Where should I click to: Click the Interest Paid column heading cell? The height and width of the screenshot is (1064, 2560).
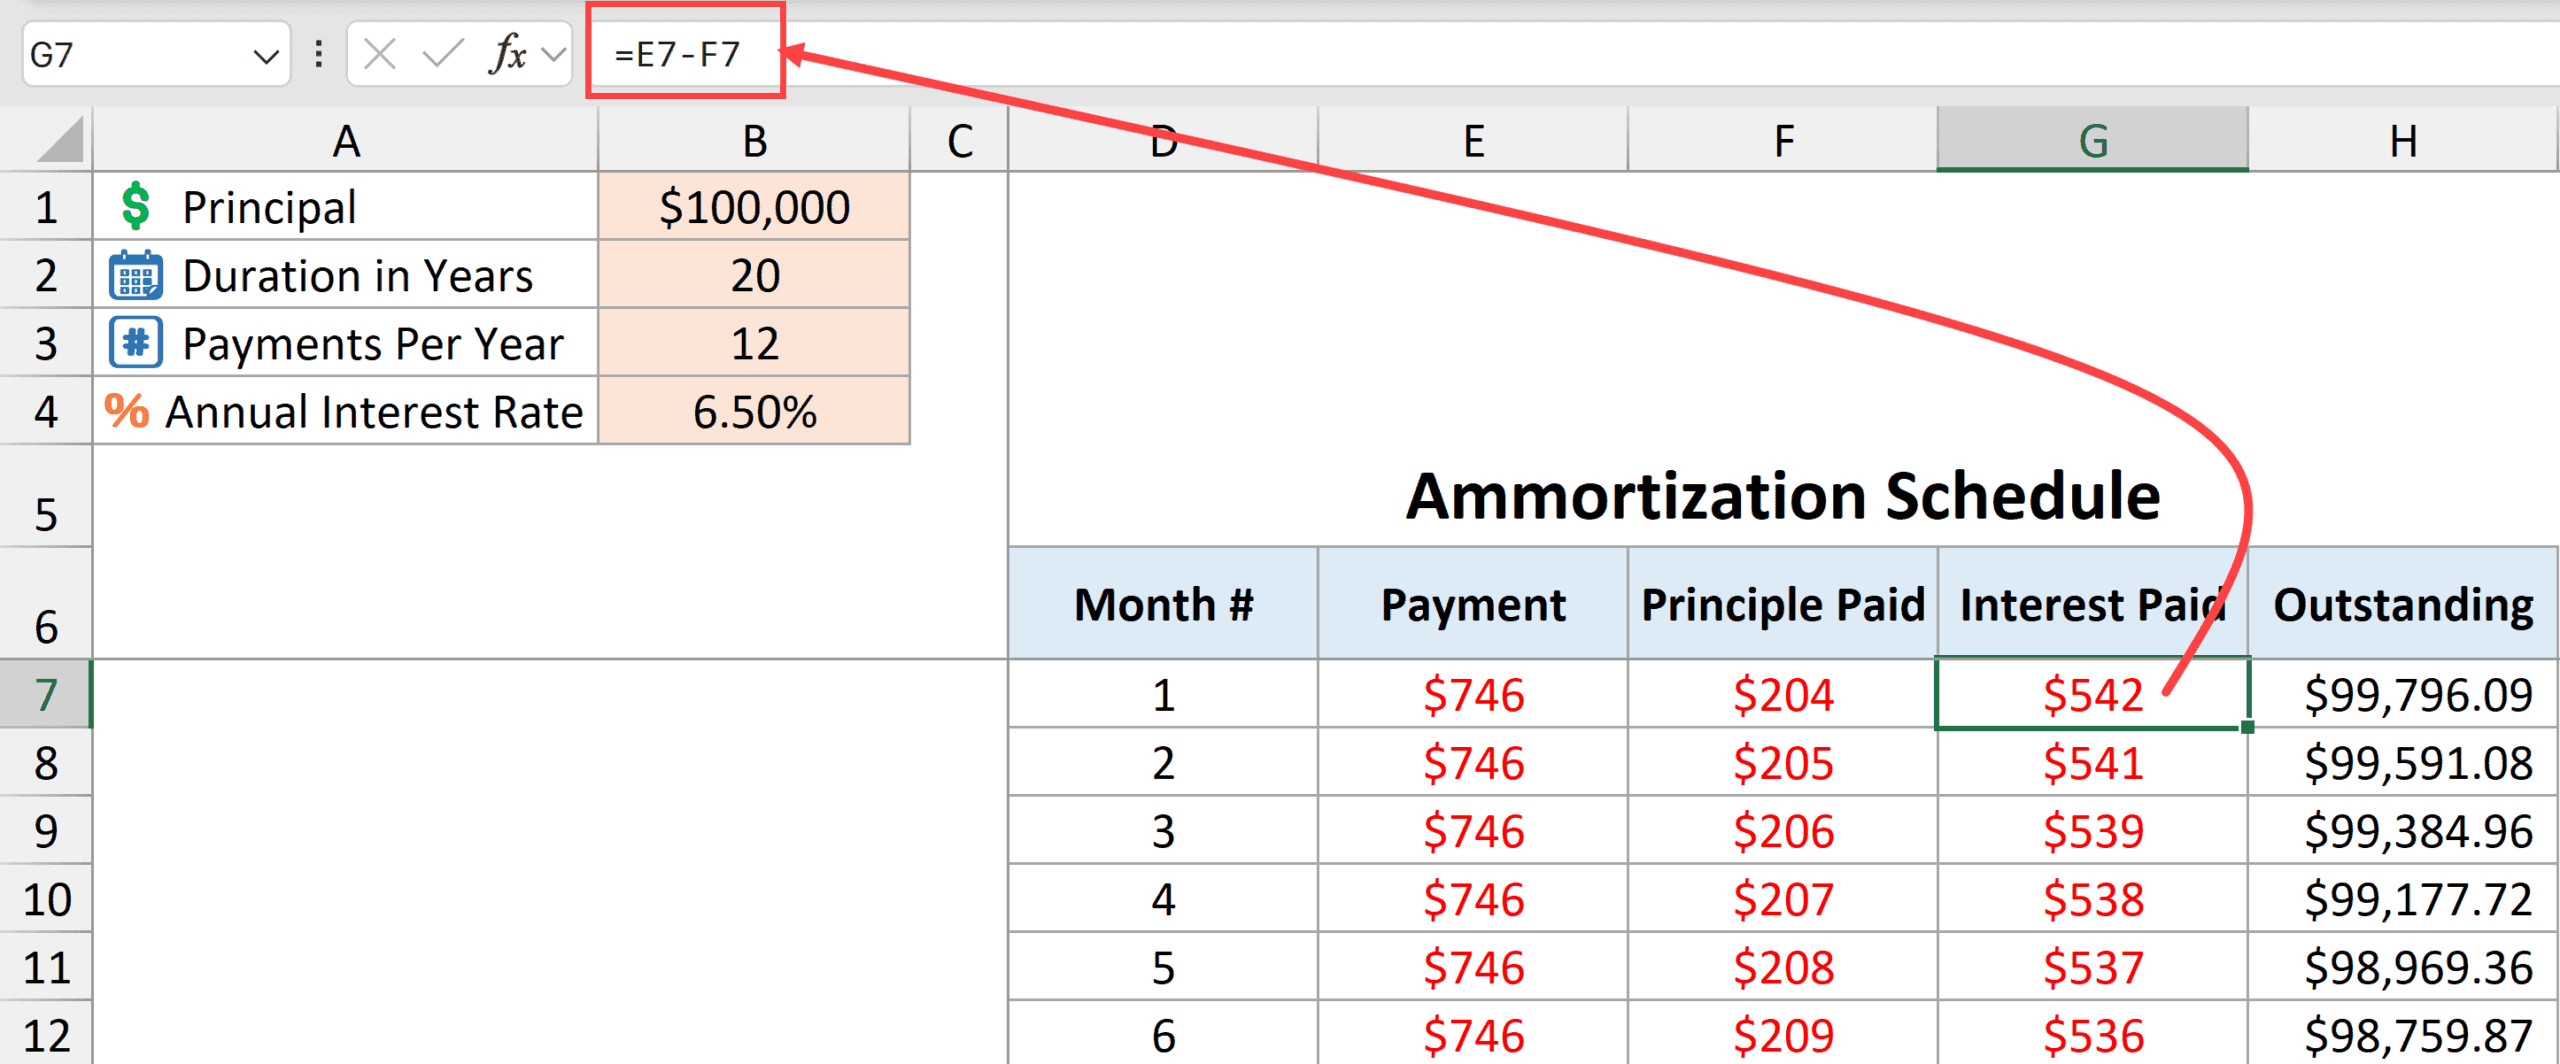(2092, 605)
